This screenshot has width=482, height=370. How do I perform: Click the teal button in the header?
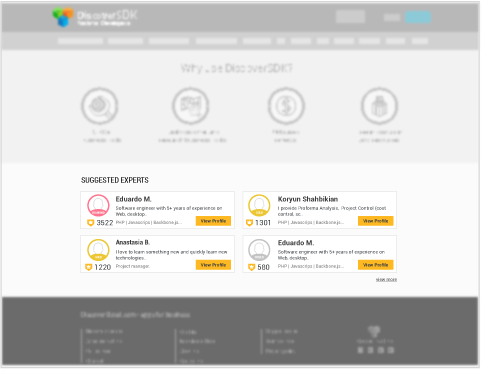[x=418, y=17]
